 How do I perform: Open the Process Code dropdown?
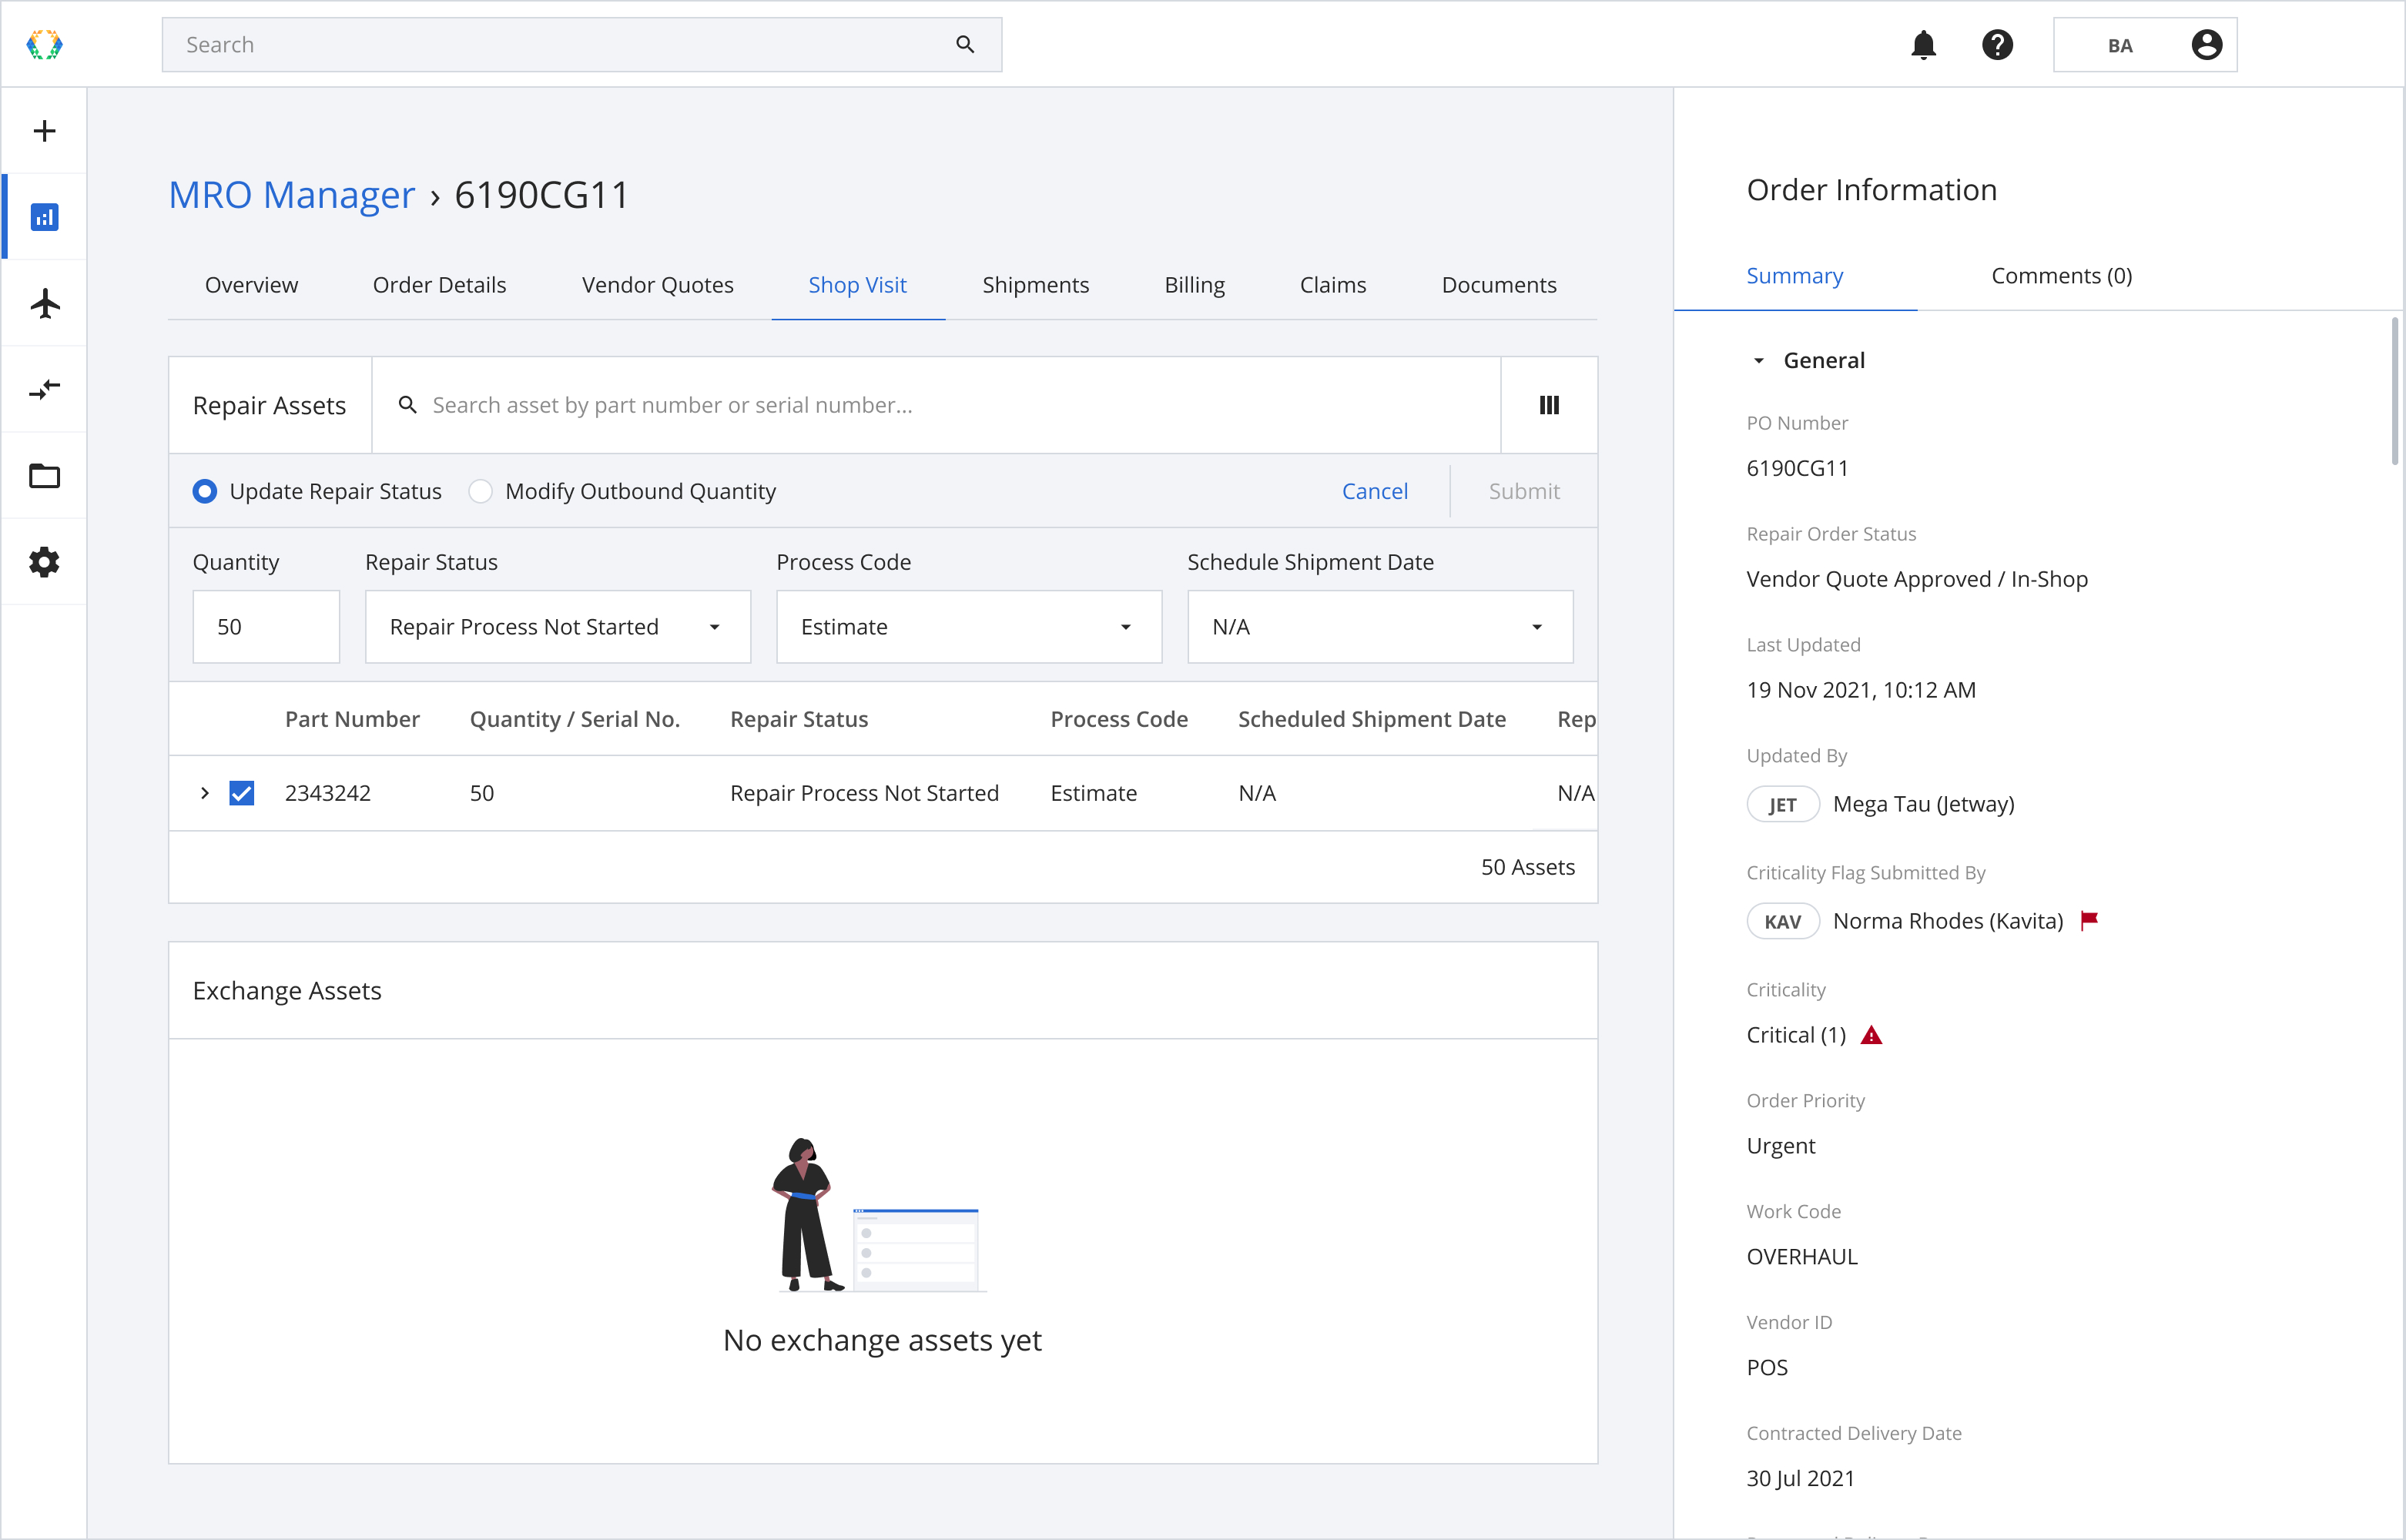968,627
